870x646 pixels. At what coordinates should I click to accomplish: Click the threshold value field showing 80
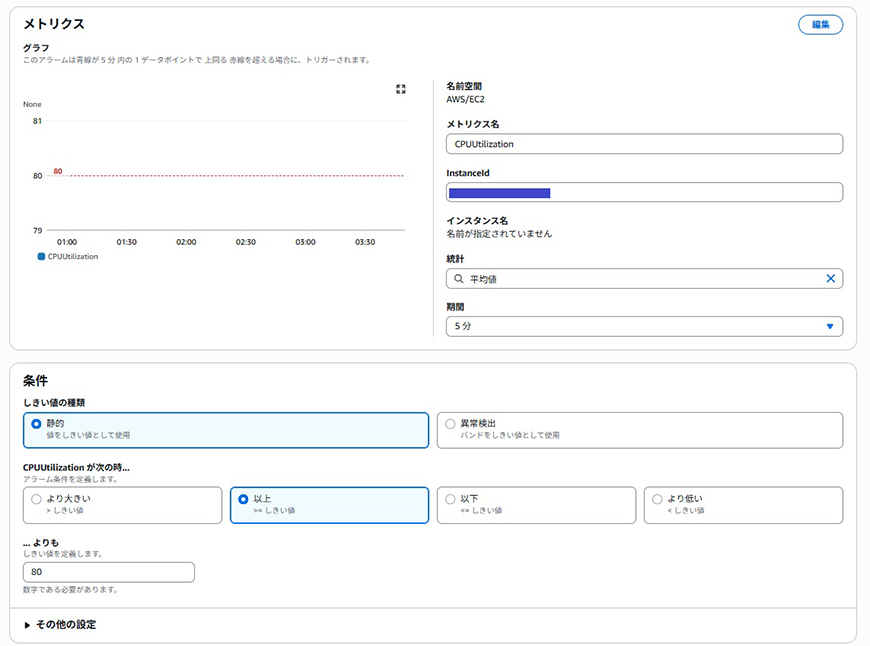coord(108,572)
